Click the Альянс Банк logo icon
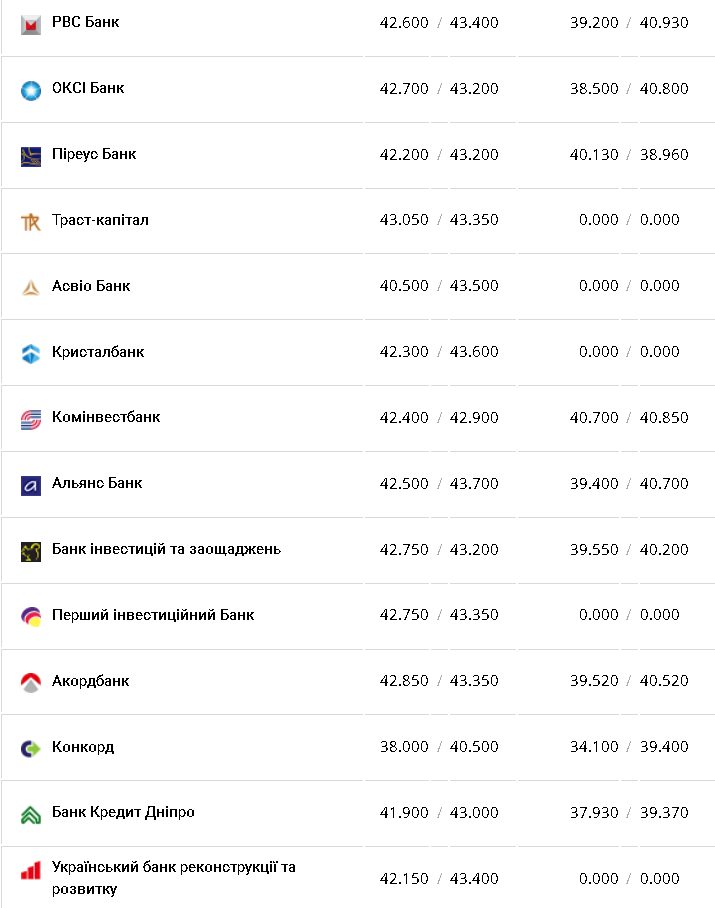715x908 pixels. coord(31,486)
